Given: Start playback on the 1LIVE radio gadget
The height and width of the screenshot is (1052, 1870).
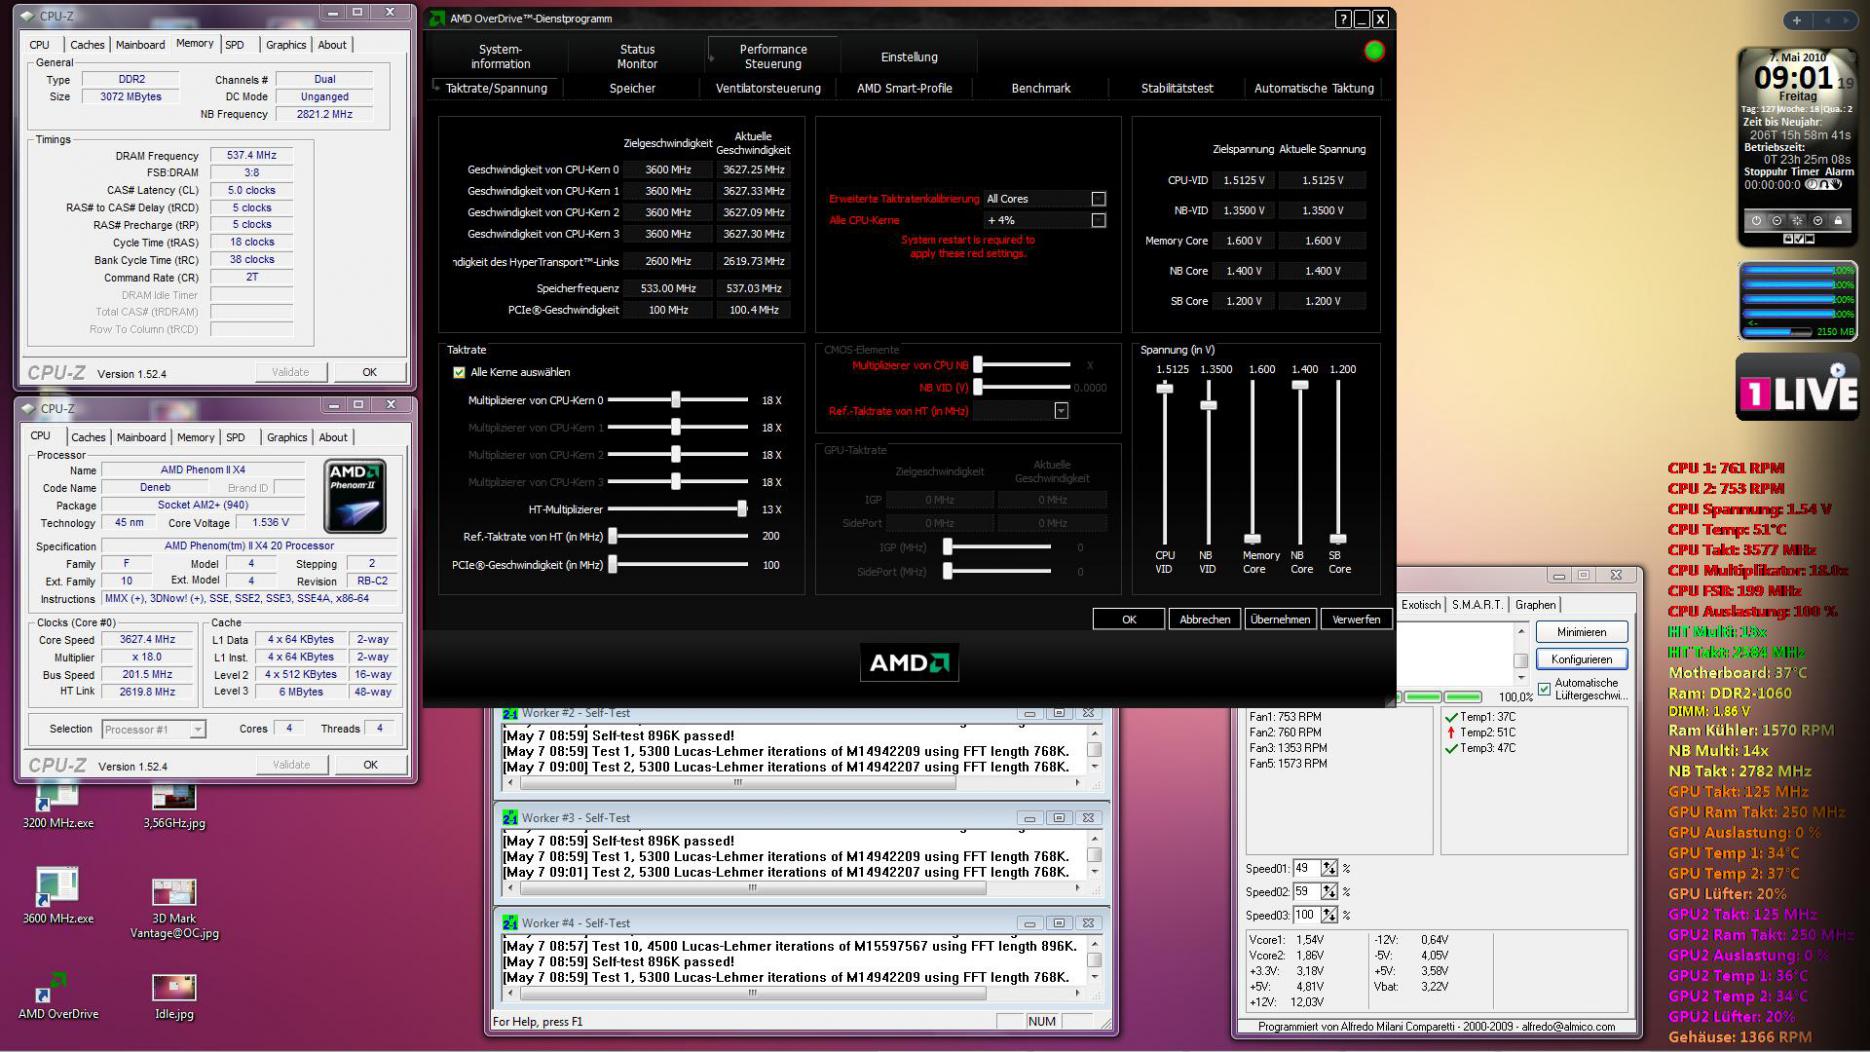Looking at the screenshot, I should pyautogui.click(x=1838, y=370).
